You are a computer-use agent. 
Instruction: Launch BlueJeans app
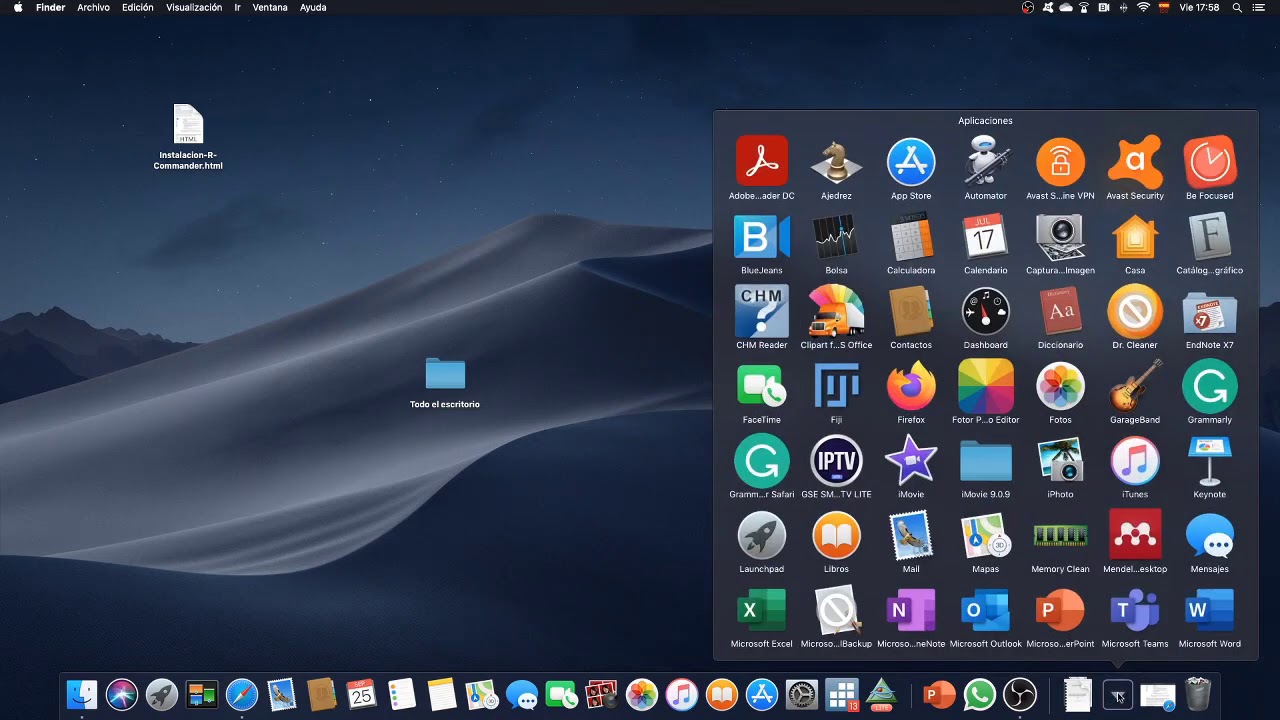[x=761, y=236]
